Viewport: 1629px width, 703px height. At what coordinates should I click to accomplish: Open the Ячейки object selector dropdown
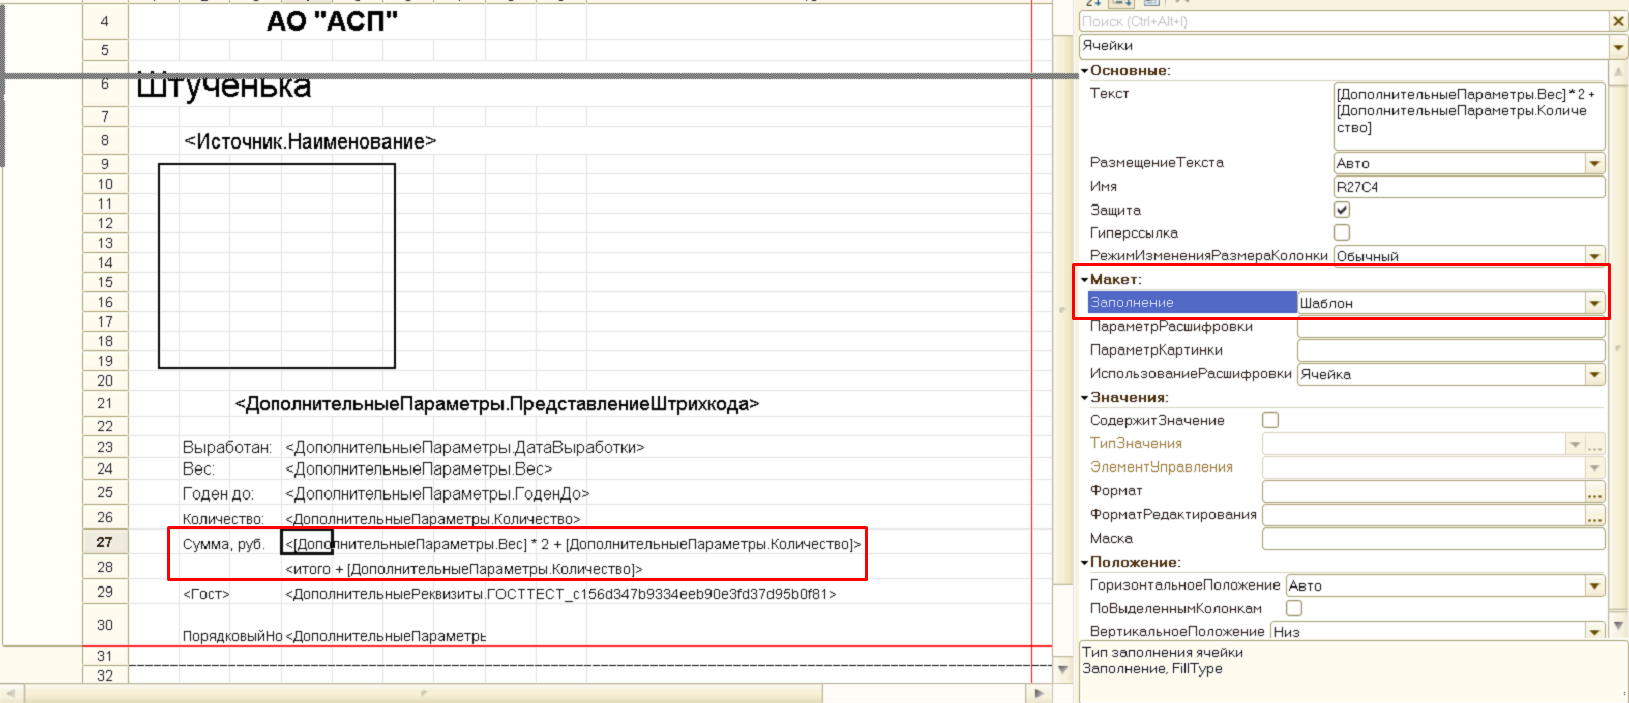(1618, 46)
